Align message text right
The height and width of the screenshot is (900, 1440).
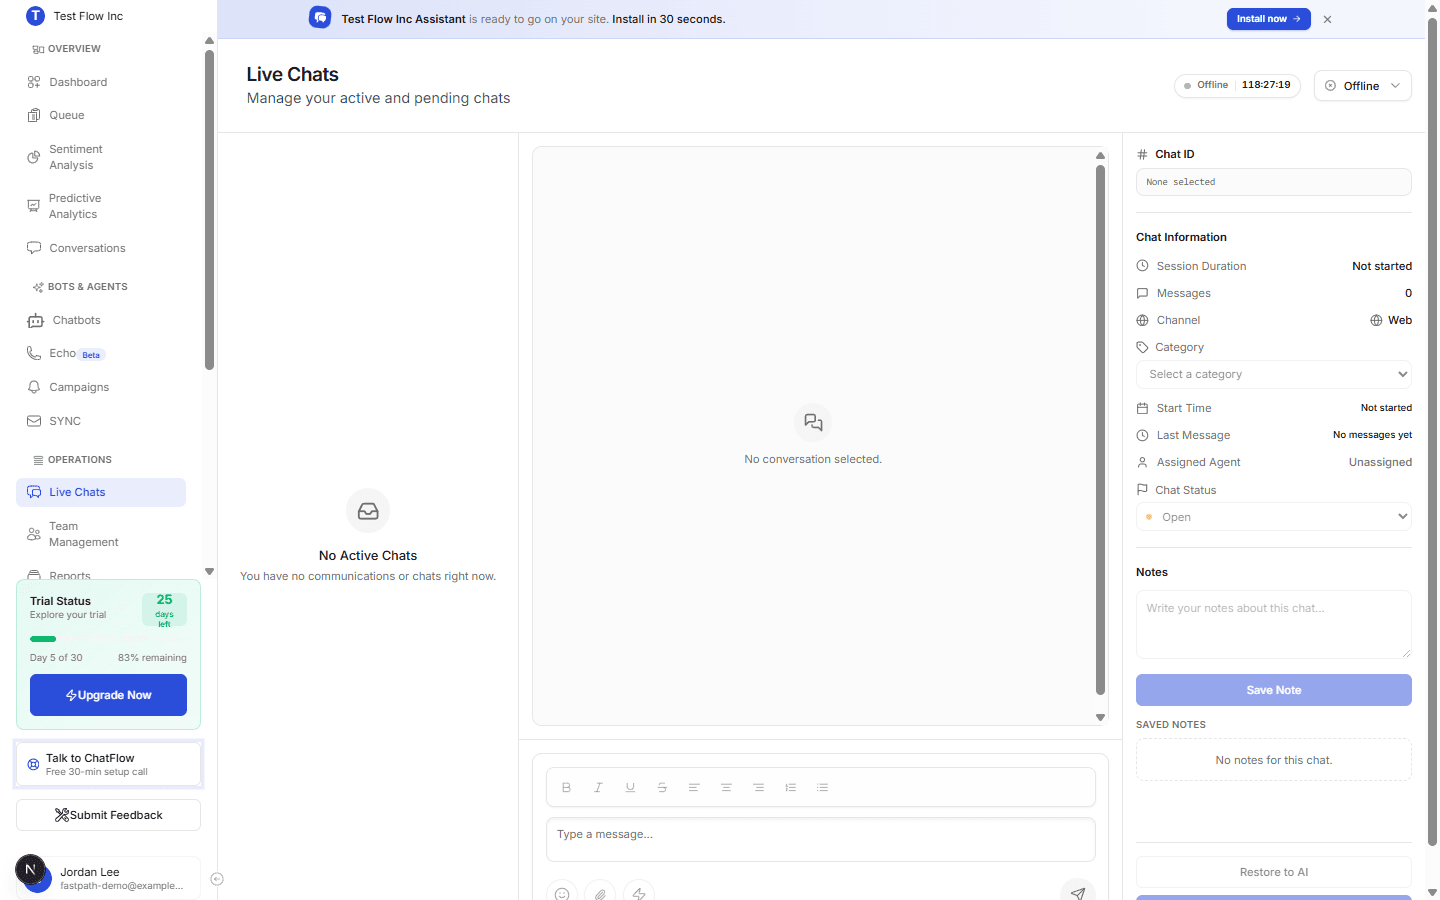[x=759, y=787]
